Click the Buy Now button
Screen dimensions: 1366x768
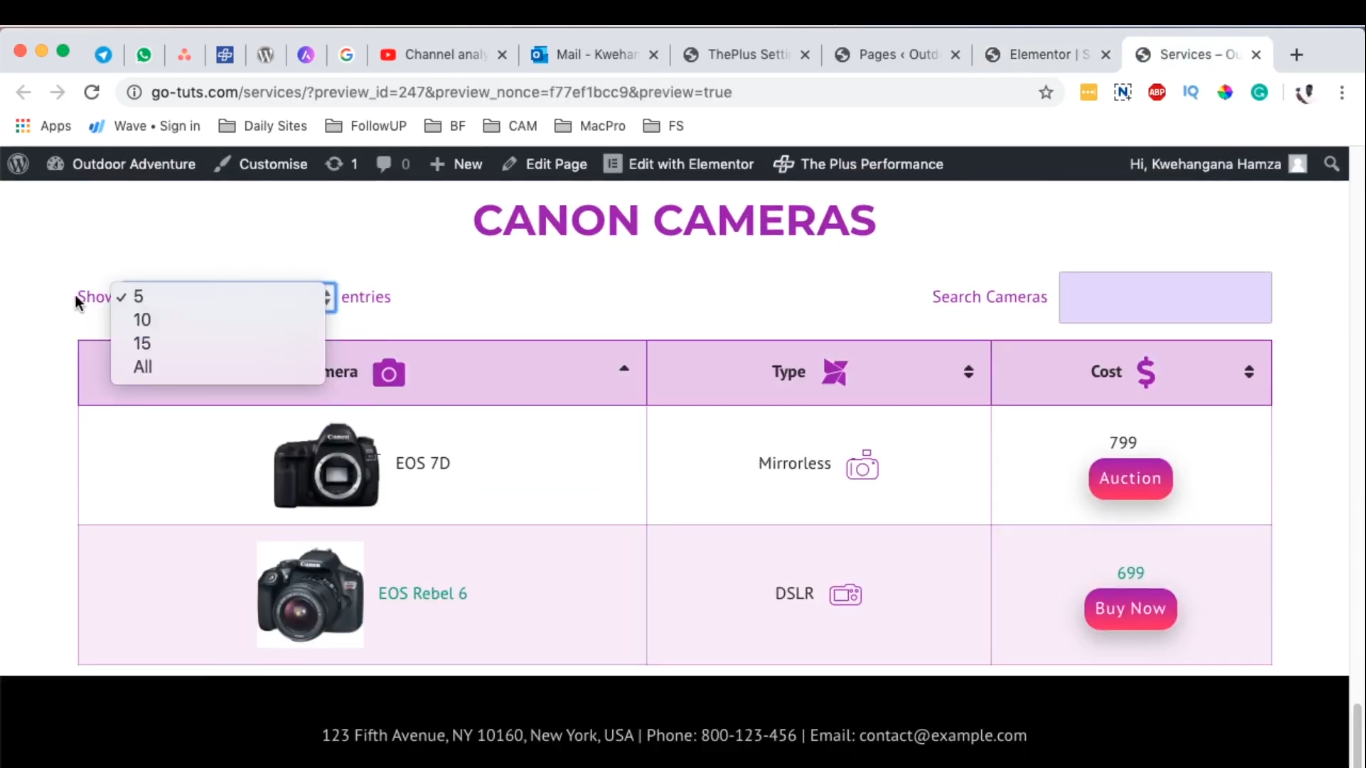coord(1130,609)
